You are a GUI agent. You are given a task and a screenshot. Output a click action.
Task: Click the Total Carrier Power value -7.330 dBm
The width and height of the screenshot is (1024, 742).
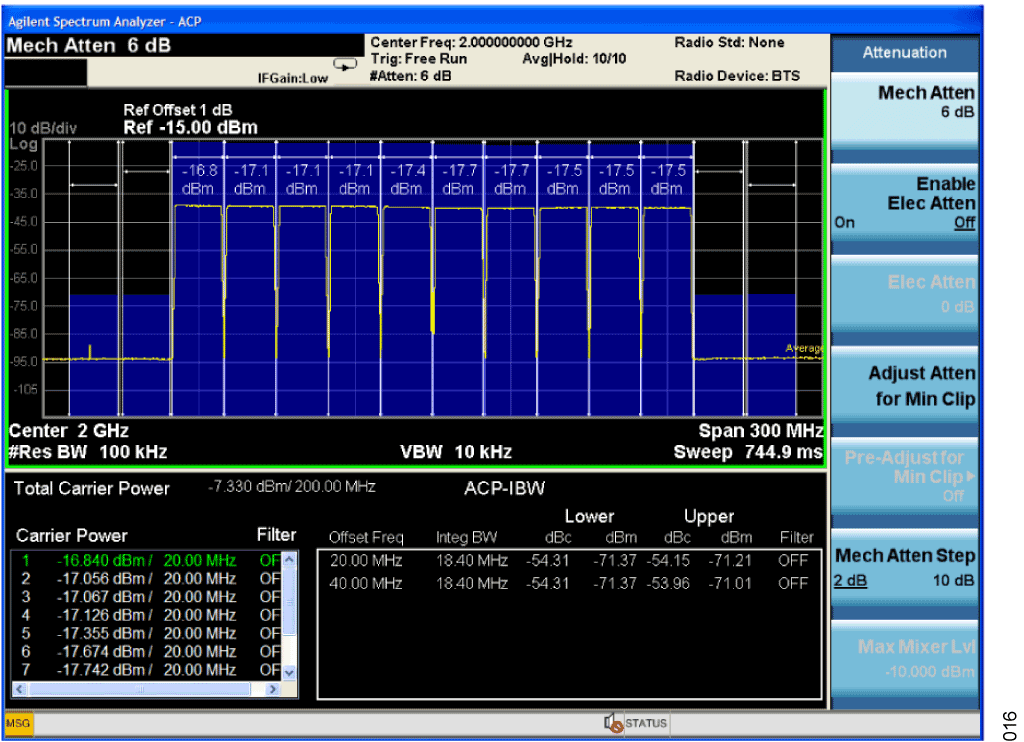pyautogui.click(x=291, y=487)
